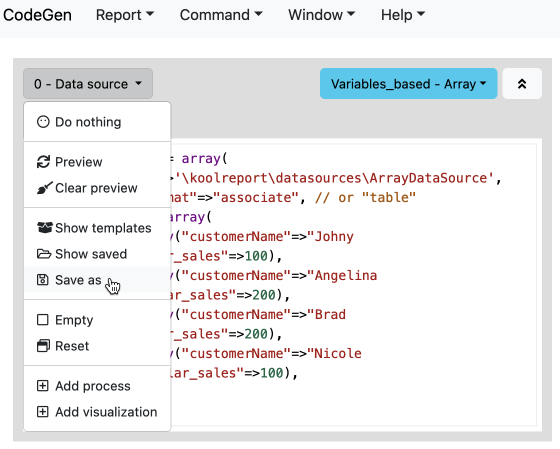This screenshot has height=449, width=560.
Task: Choose Clear preview menu entry
Action: (97, 188)
